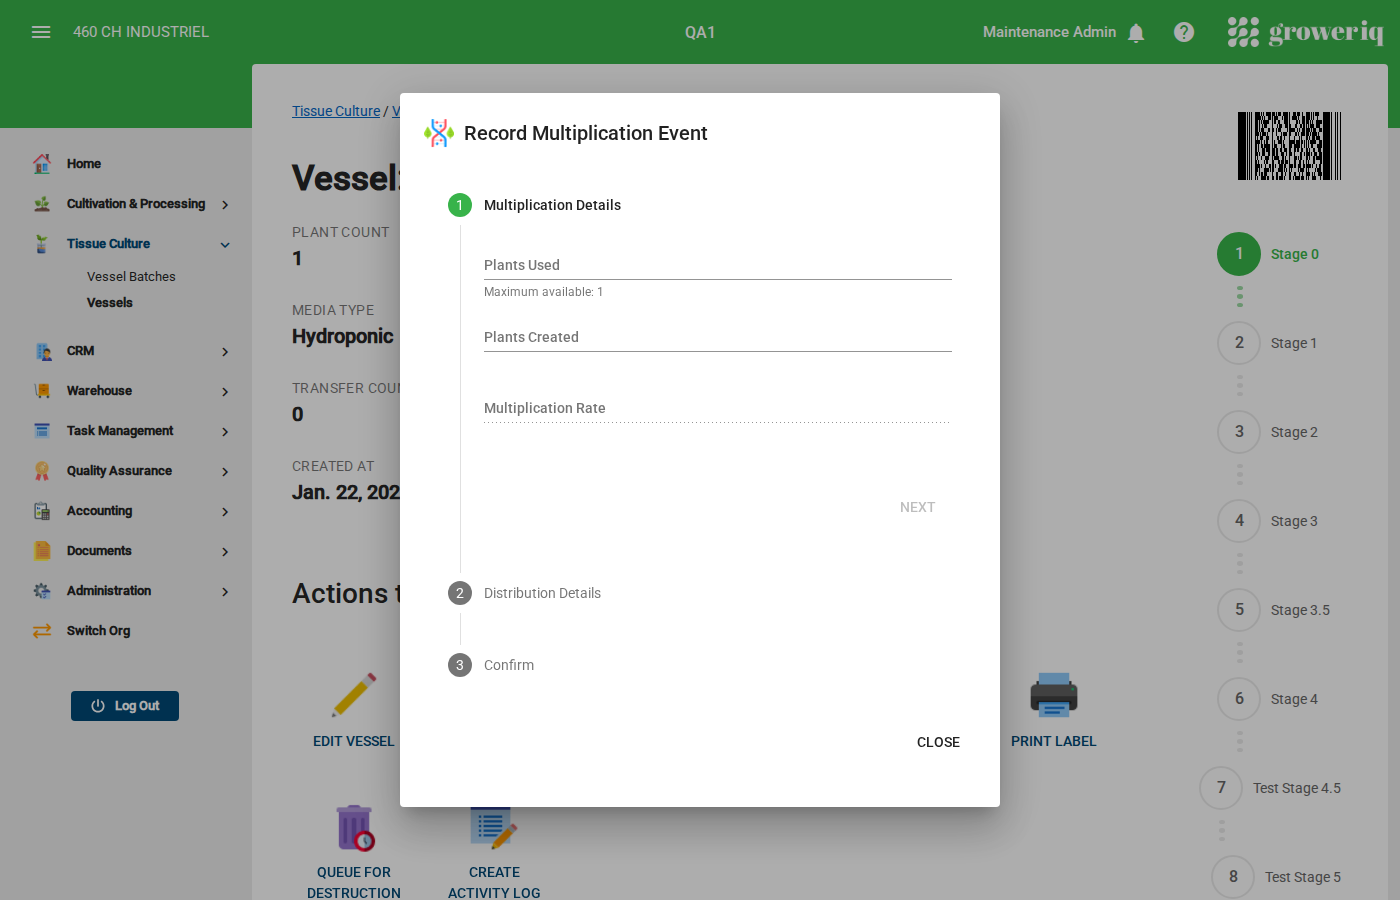Expand the Warehouse menu chevron

coord(225,392)
